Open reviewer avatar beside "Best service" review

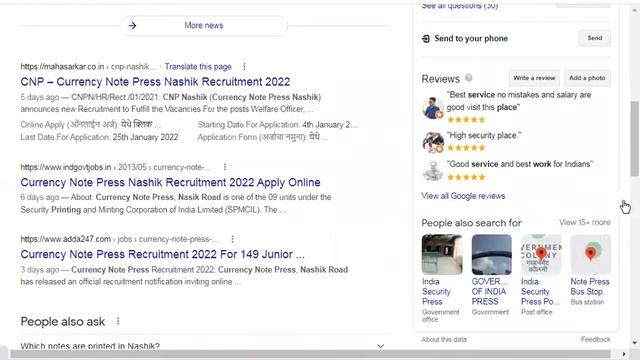[x=433, y=108]
